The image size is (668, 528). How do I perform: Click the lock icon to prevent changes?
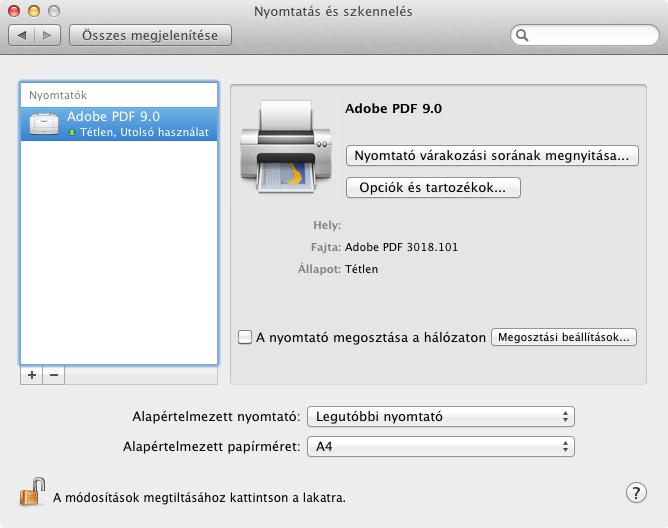[x=33, y=492]
